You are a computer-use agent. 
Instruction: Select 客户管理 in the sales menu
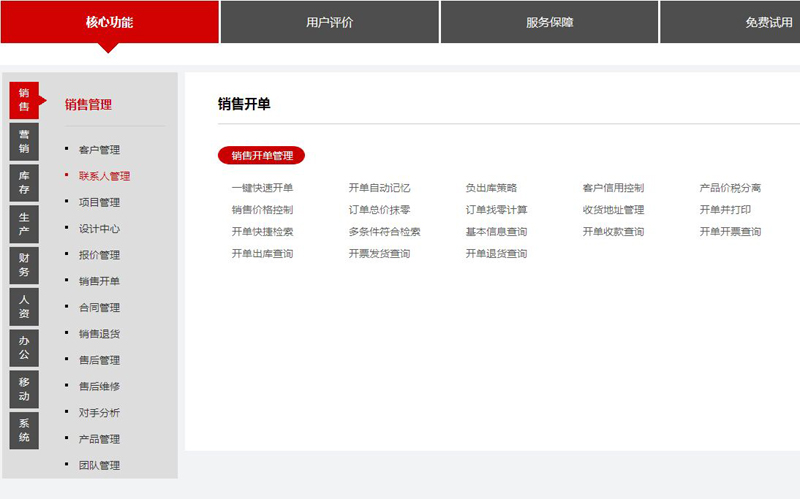tap(99, 150)
